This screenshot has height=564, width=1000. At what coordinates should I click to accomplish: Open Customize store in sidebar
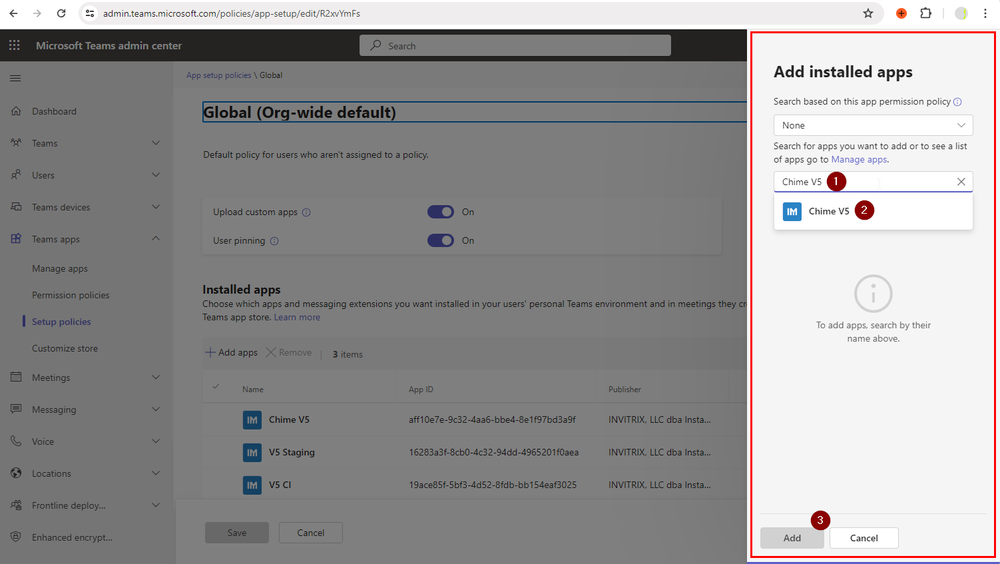[65, 348]
